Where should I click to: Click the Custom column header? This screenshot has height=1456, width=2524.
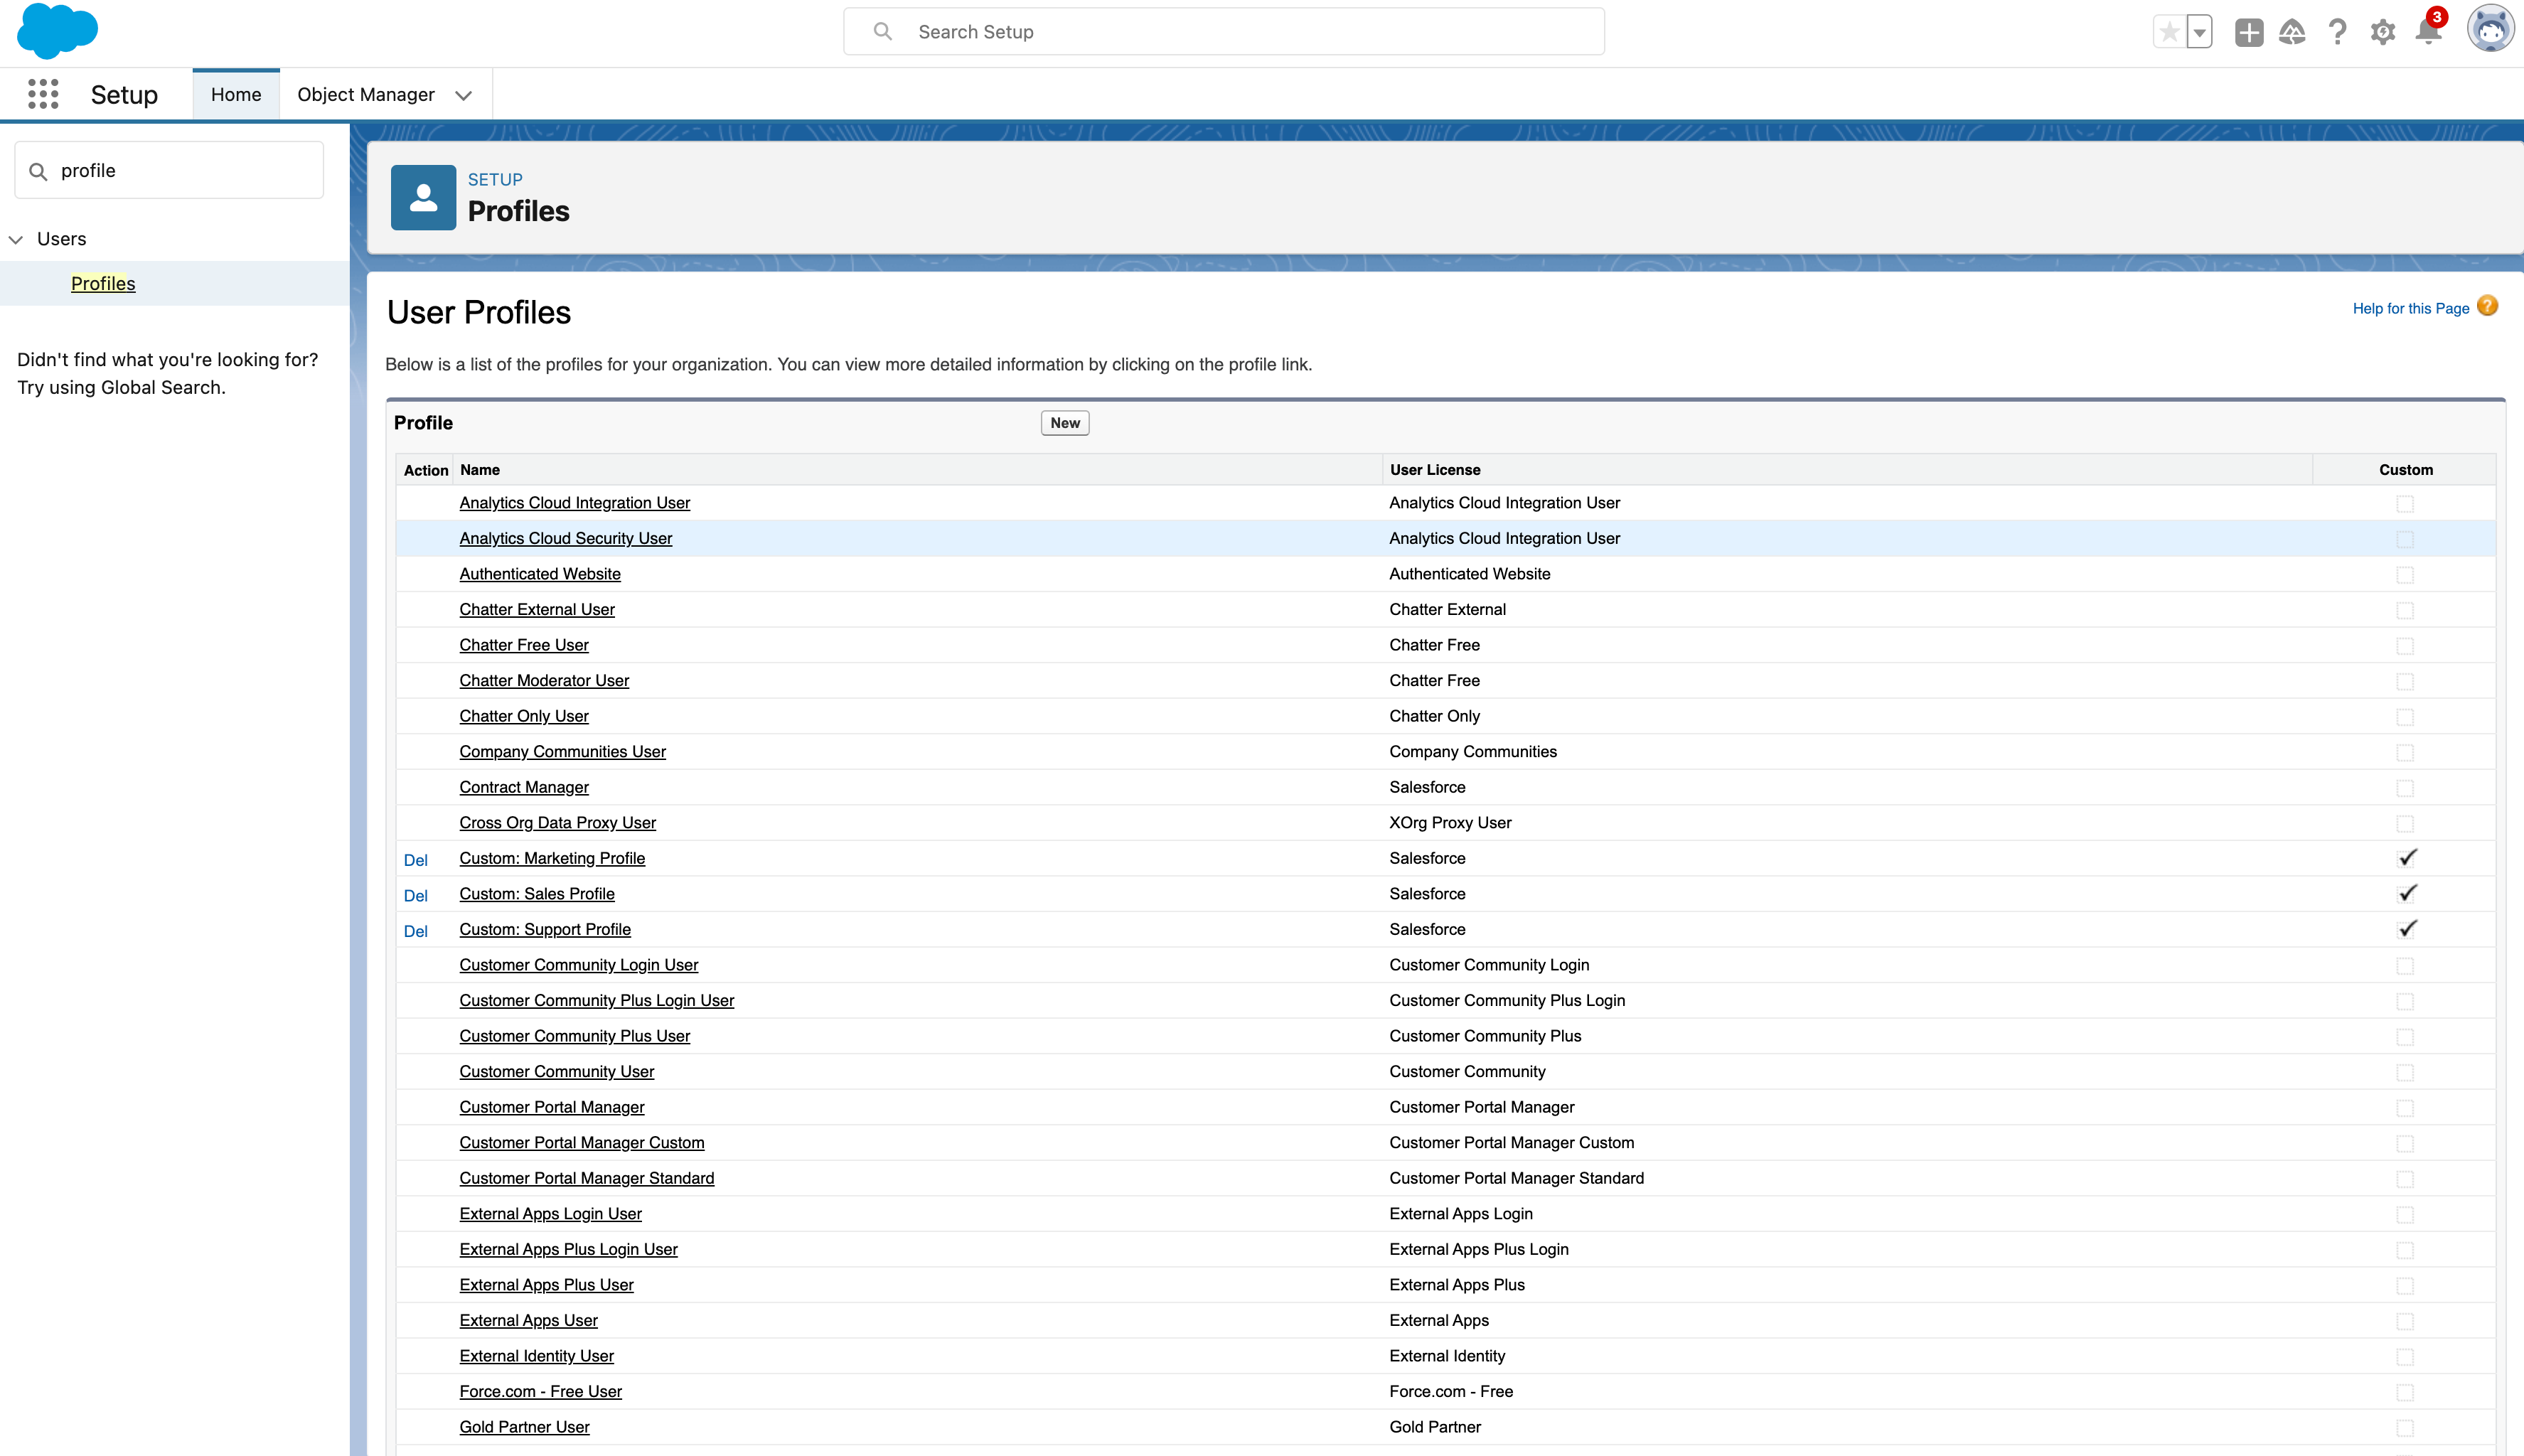[2406, 470]
